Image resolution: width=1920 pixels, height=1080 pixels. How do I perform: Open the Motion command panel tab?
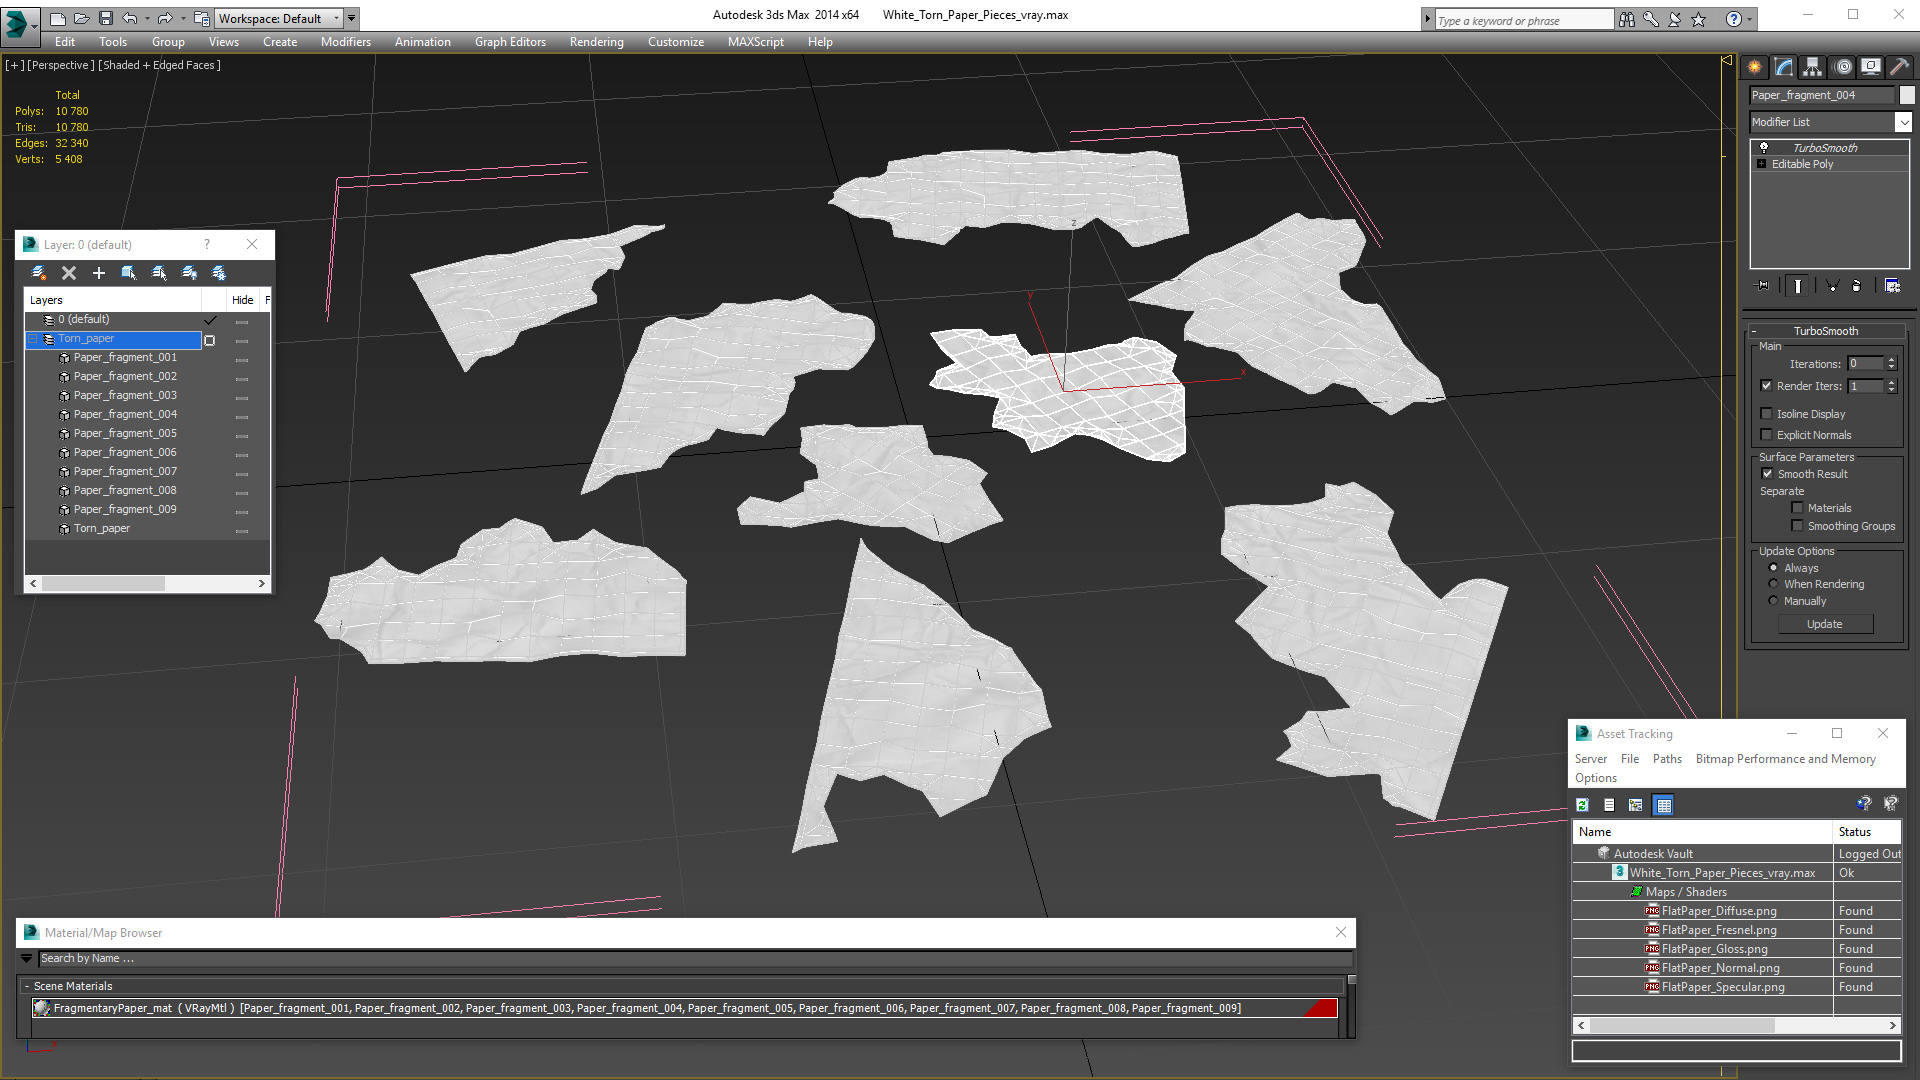[1843, 67]
